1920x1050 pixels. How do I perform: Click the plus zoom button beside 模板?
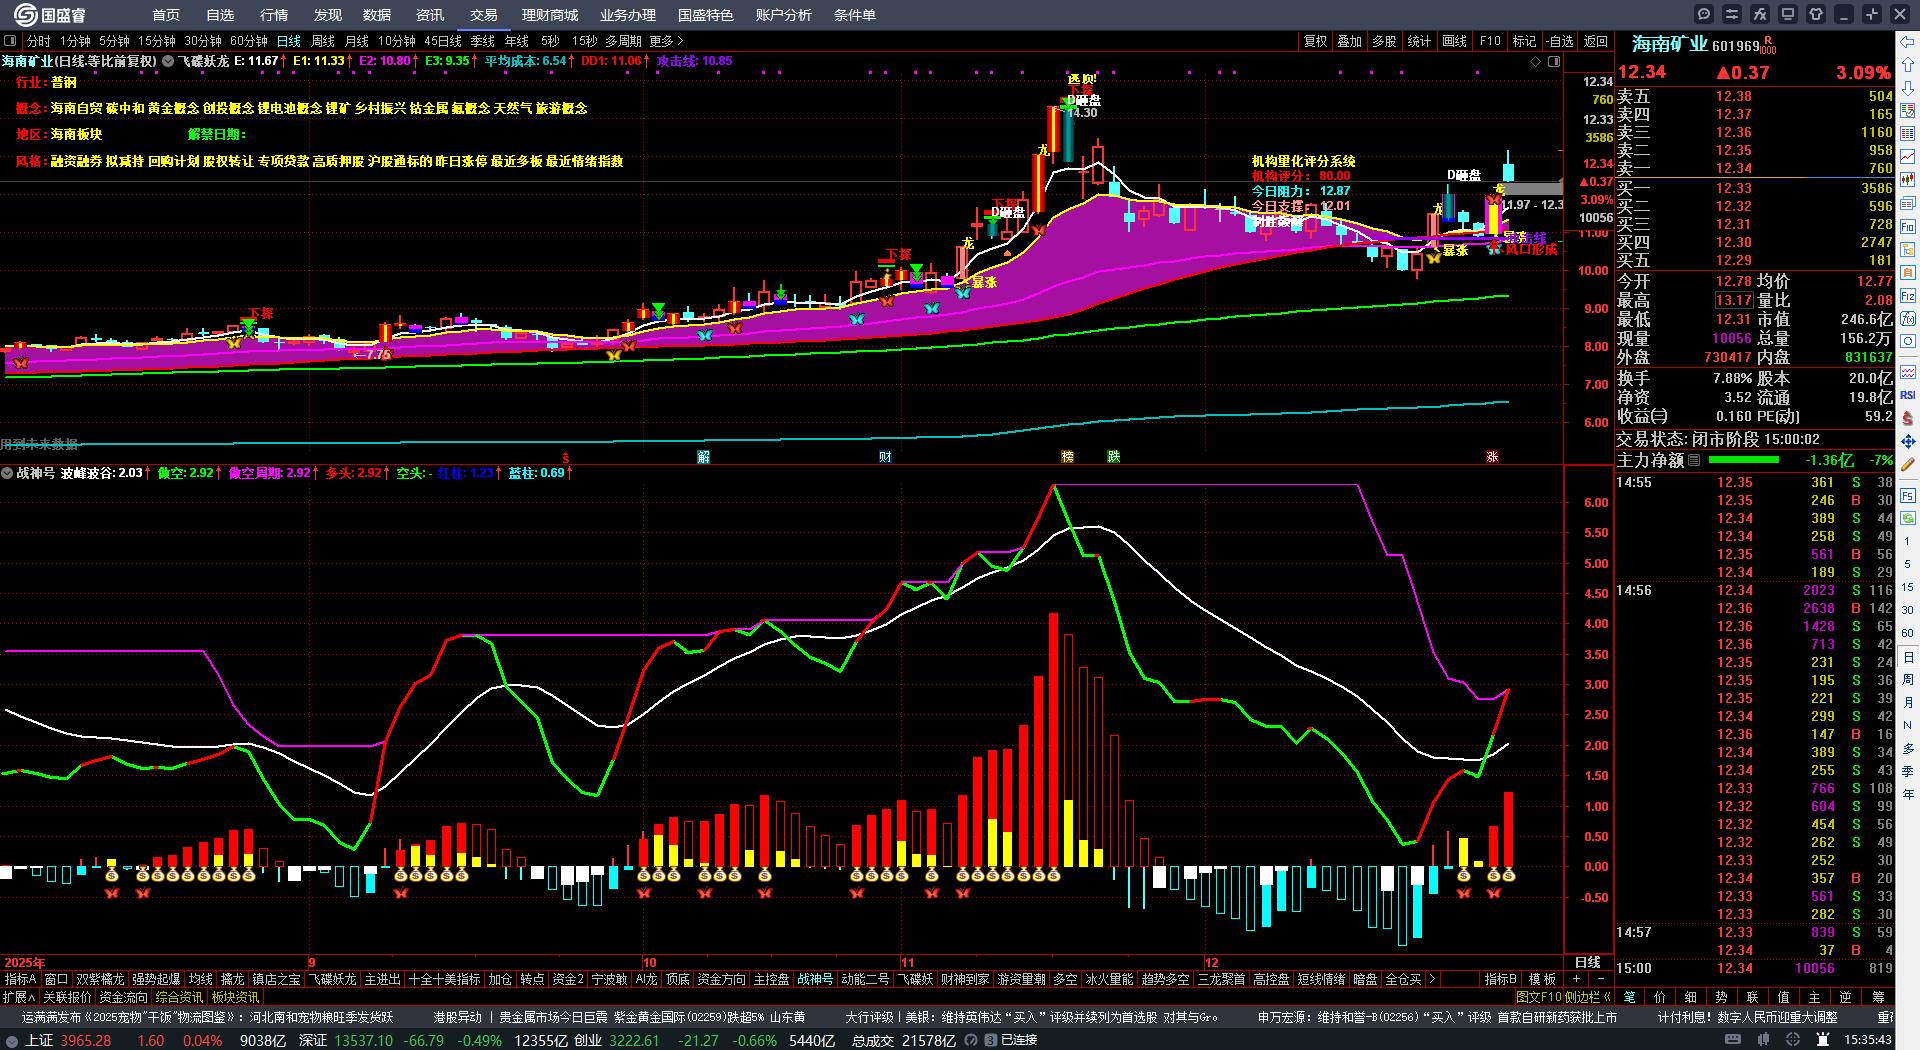coord(1577,979)
